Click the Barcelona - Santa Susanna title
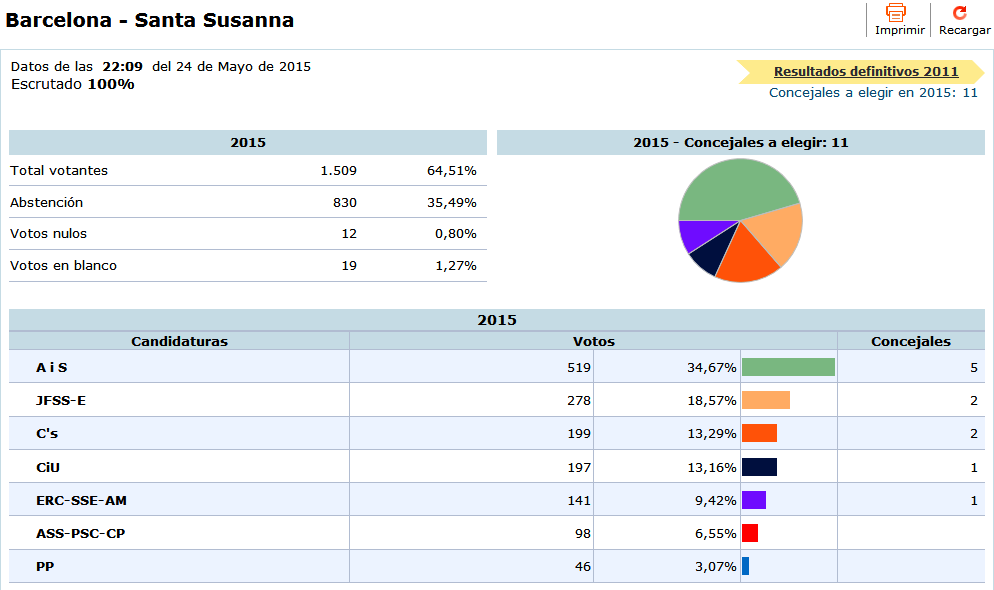994x590 pixels. pos(150,20)
